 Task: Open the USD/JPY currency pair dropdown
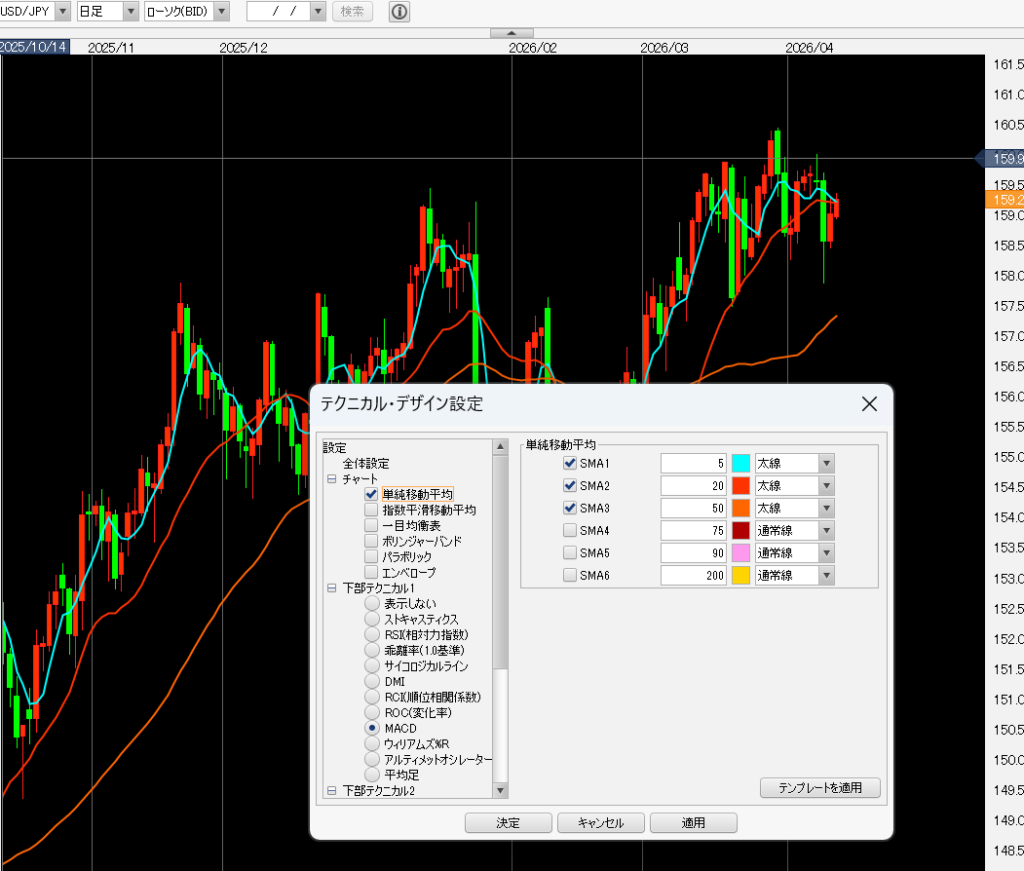[x=62, y=12]
